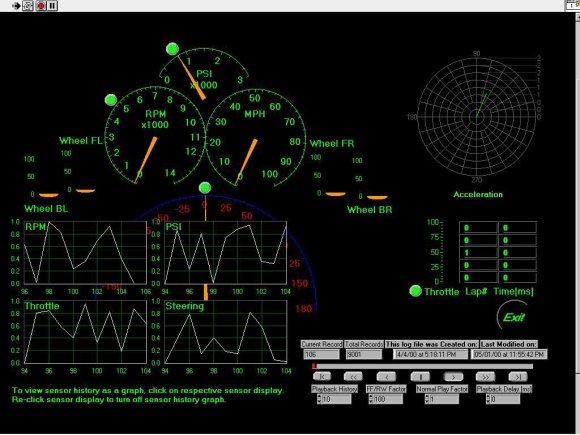The image size is (580, 435).
Task: Toggle the green LED beside the RPM gauge
Action: point(111,100)
